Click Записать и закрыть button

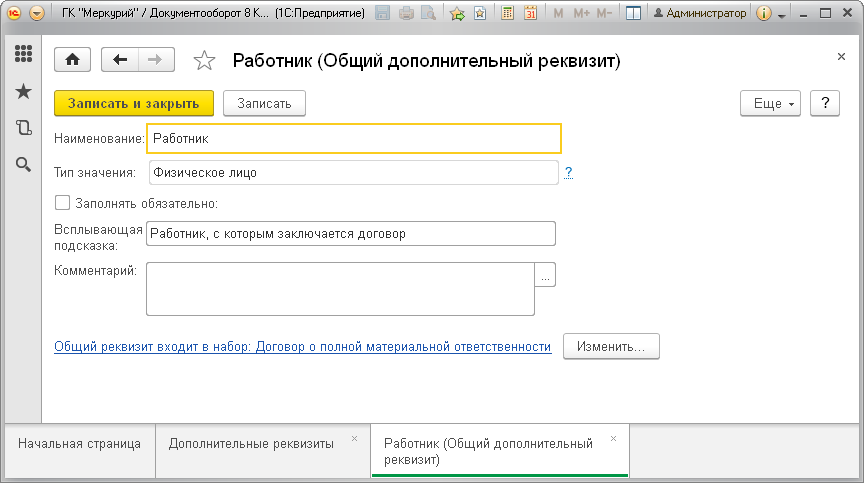click(x=134, y=103)
